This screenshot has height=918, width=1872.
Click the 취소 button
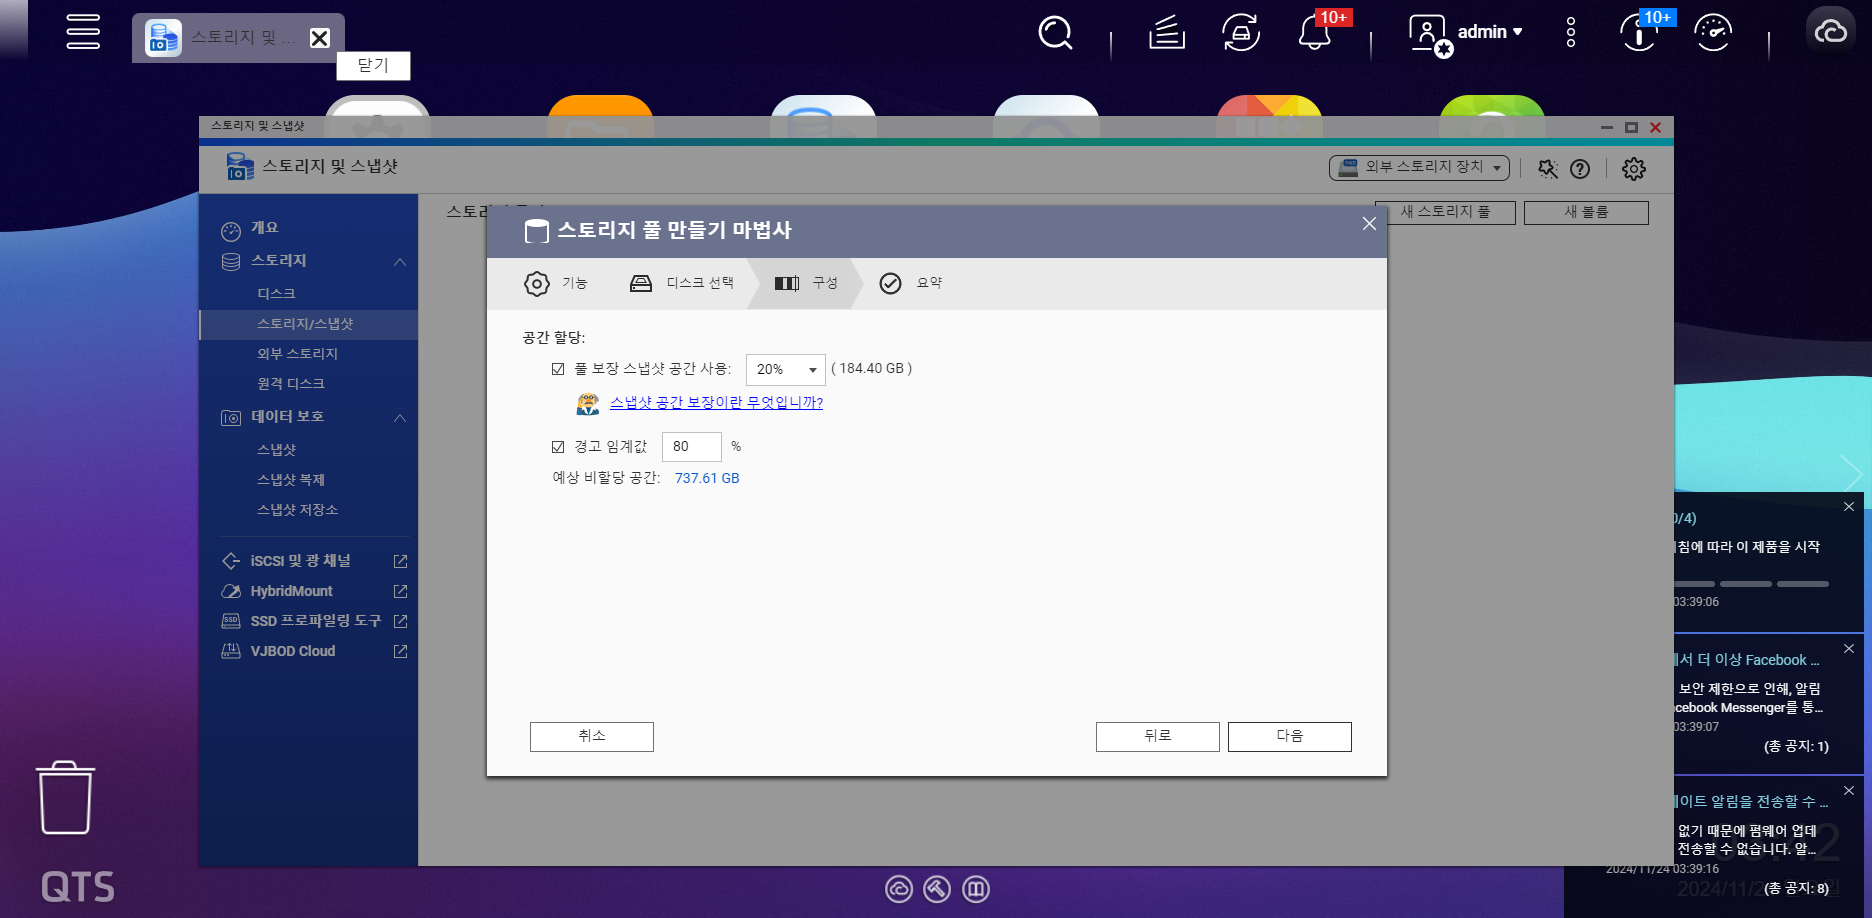click(x=591, y=736)
